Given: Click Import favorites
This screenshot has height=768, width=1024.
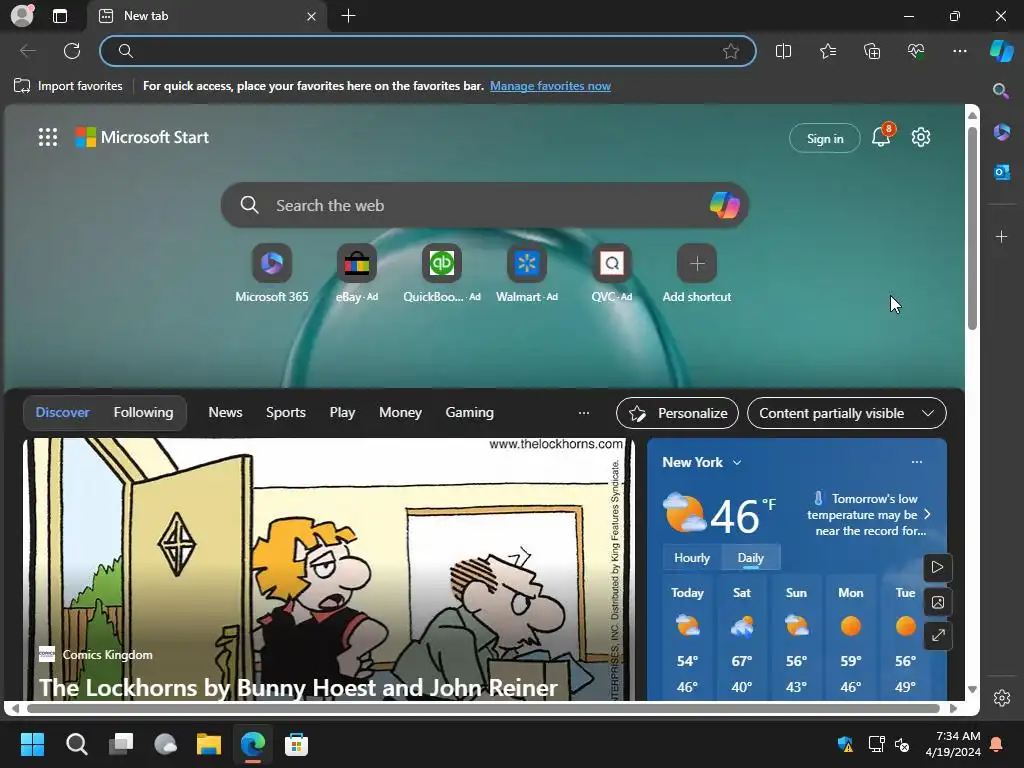Looking at the screenshot, I should coord(68,86).
